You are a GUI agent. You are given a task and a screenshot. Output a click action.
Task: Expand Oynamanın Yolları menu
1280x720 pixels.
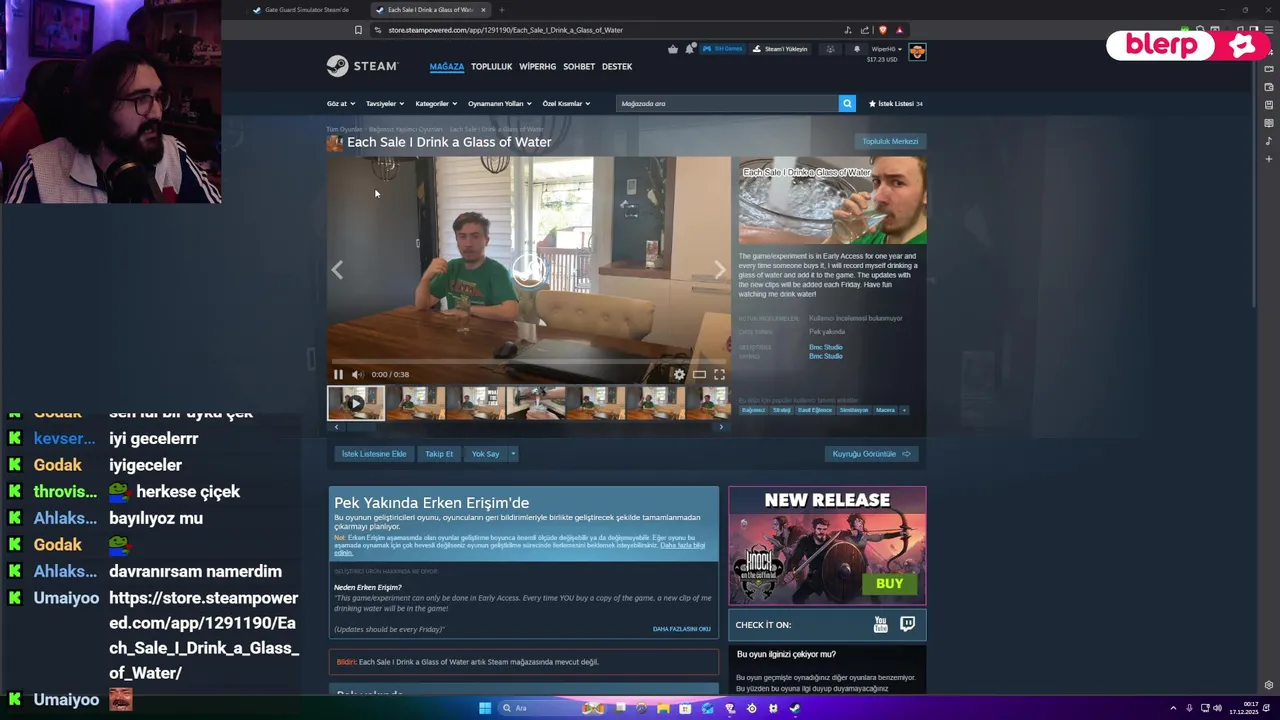click(x=499, y=103)
